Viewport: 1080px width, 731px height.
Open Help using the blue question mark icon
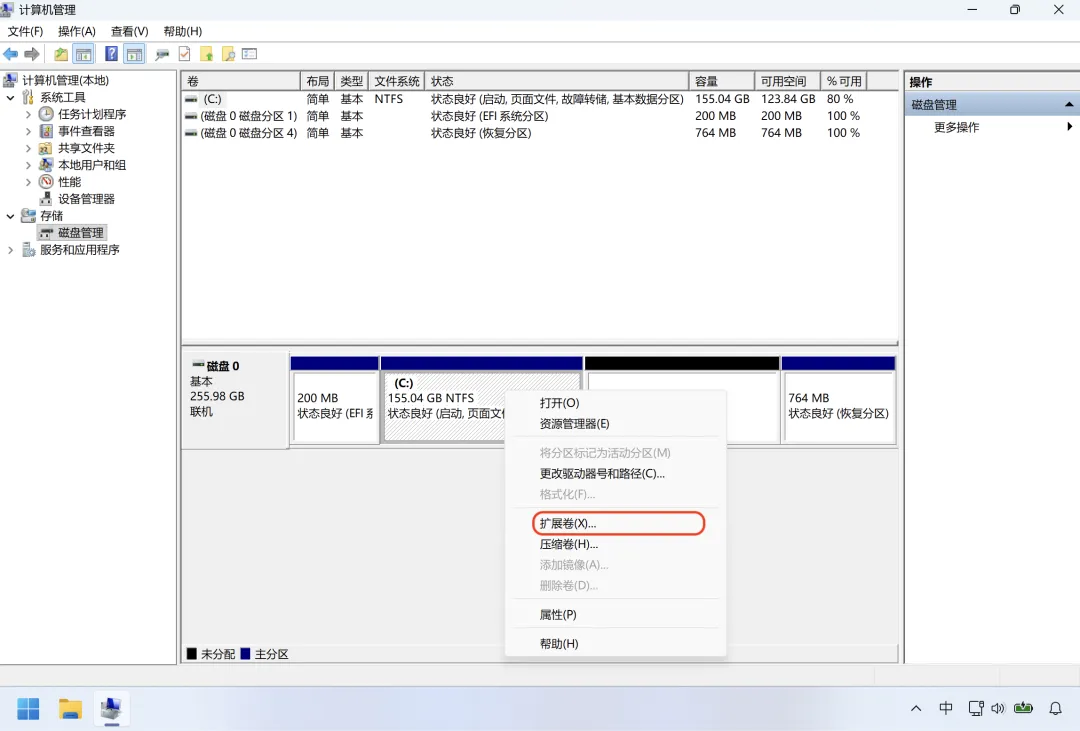(111, 53)
